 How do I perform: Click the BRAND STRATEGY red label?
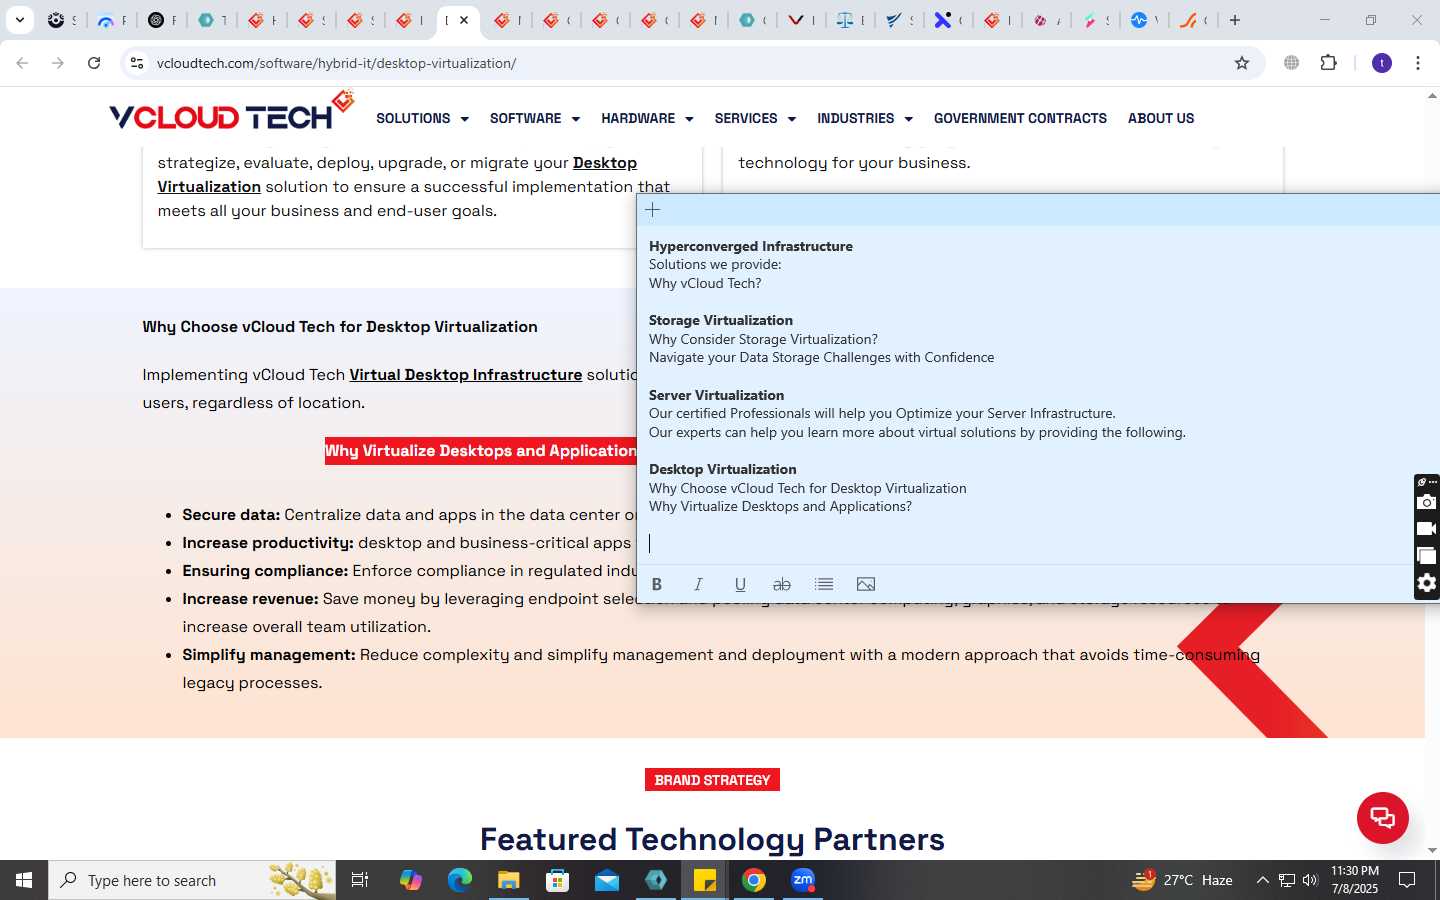point(712,780)
